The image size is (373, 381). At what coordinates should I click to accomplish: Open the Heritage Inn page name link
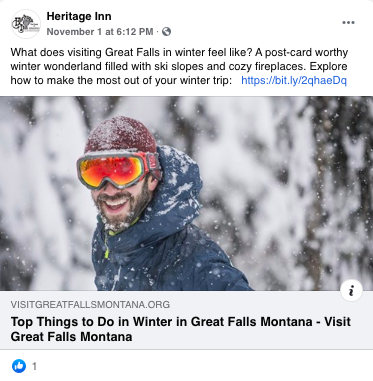pyautogui.click(x=79, y=16)
